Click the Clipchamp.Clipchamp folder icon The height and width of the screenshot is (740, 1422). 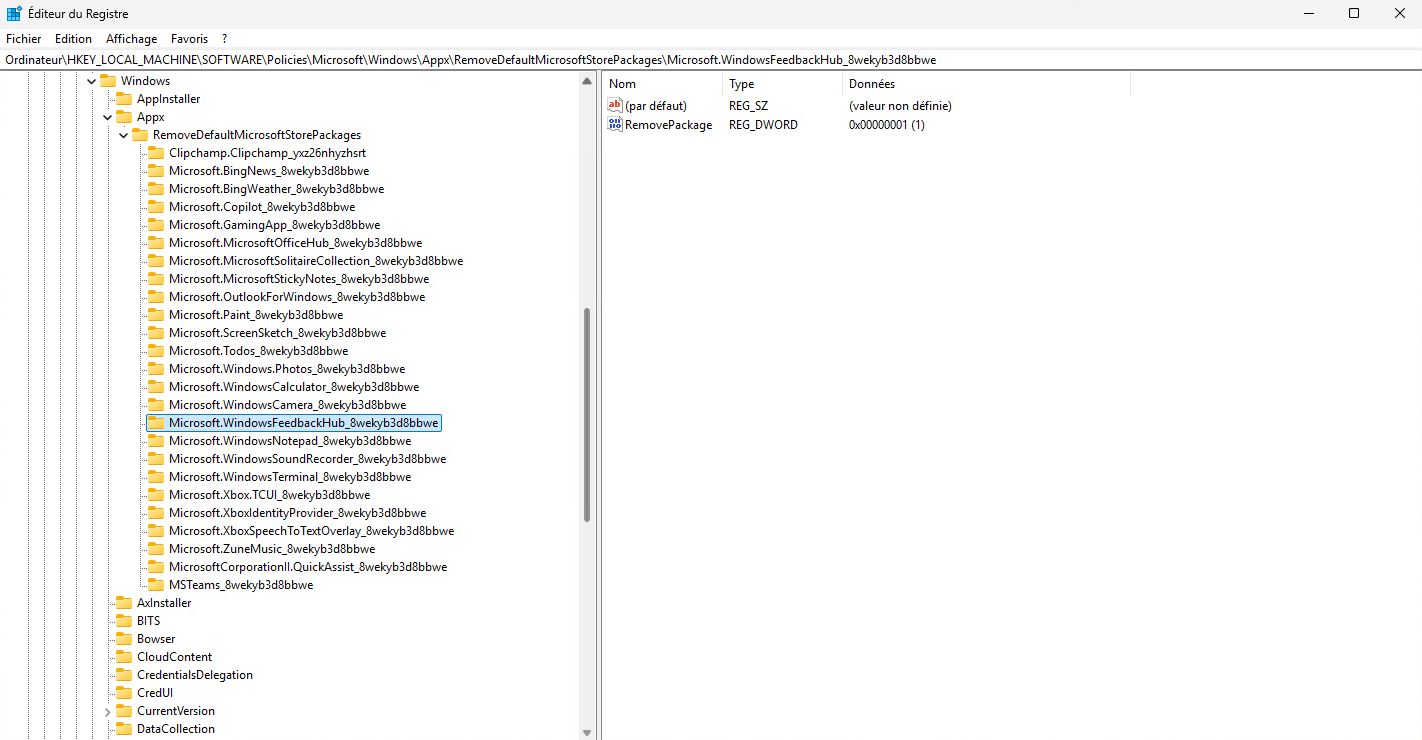156,153
